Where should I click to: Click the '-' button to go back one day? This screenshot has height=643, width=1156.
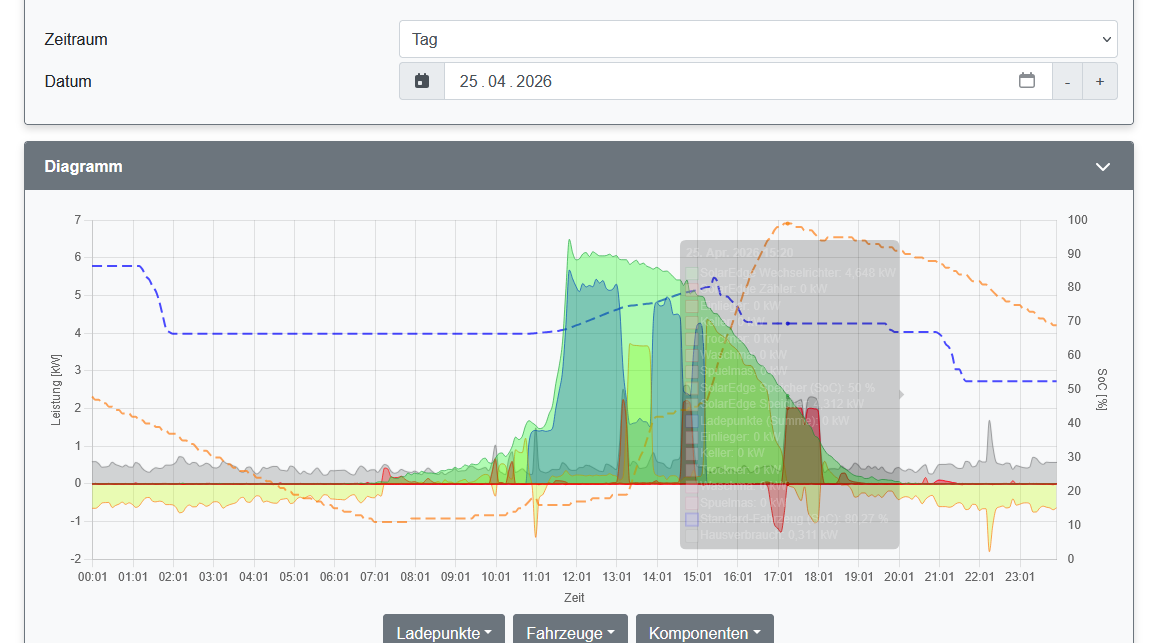(x=1067, y=81)
